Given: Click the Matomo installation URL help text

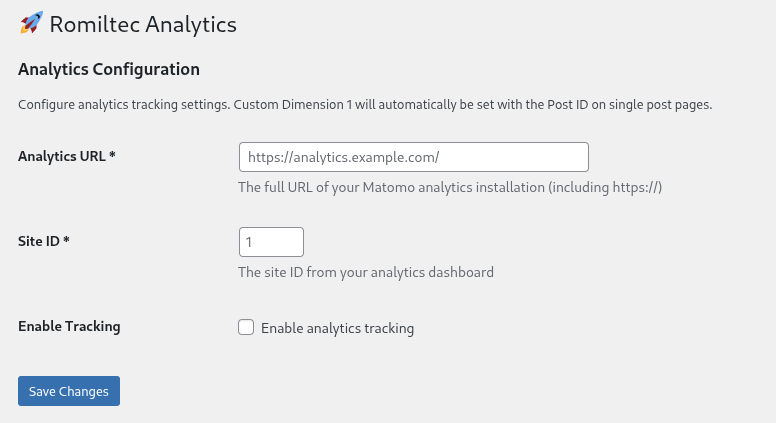Looking at the screenshot, I should click(x=450, y=188).
